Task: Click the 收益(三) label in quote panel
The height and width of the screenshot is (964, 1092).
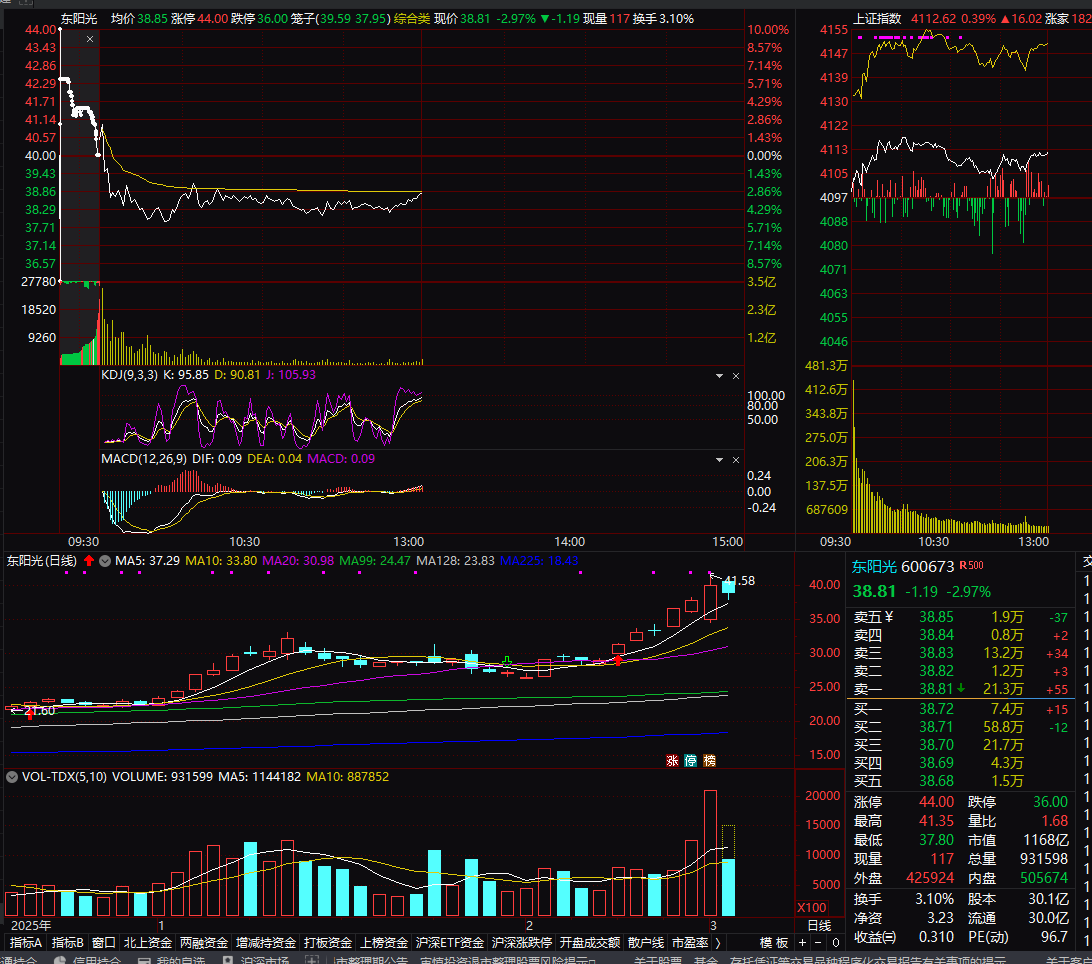Action: click(875, 938)
